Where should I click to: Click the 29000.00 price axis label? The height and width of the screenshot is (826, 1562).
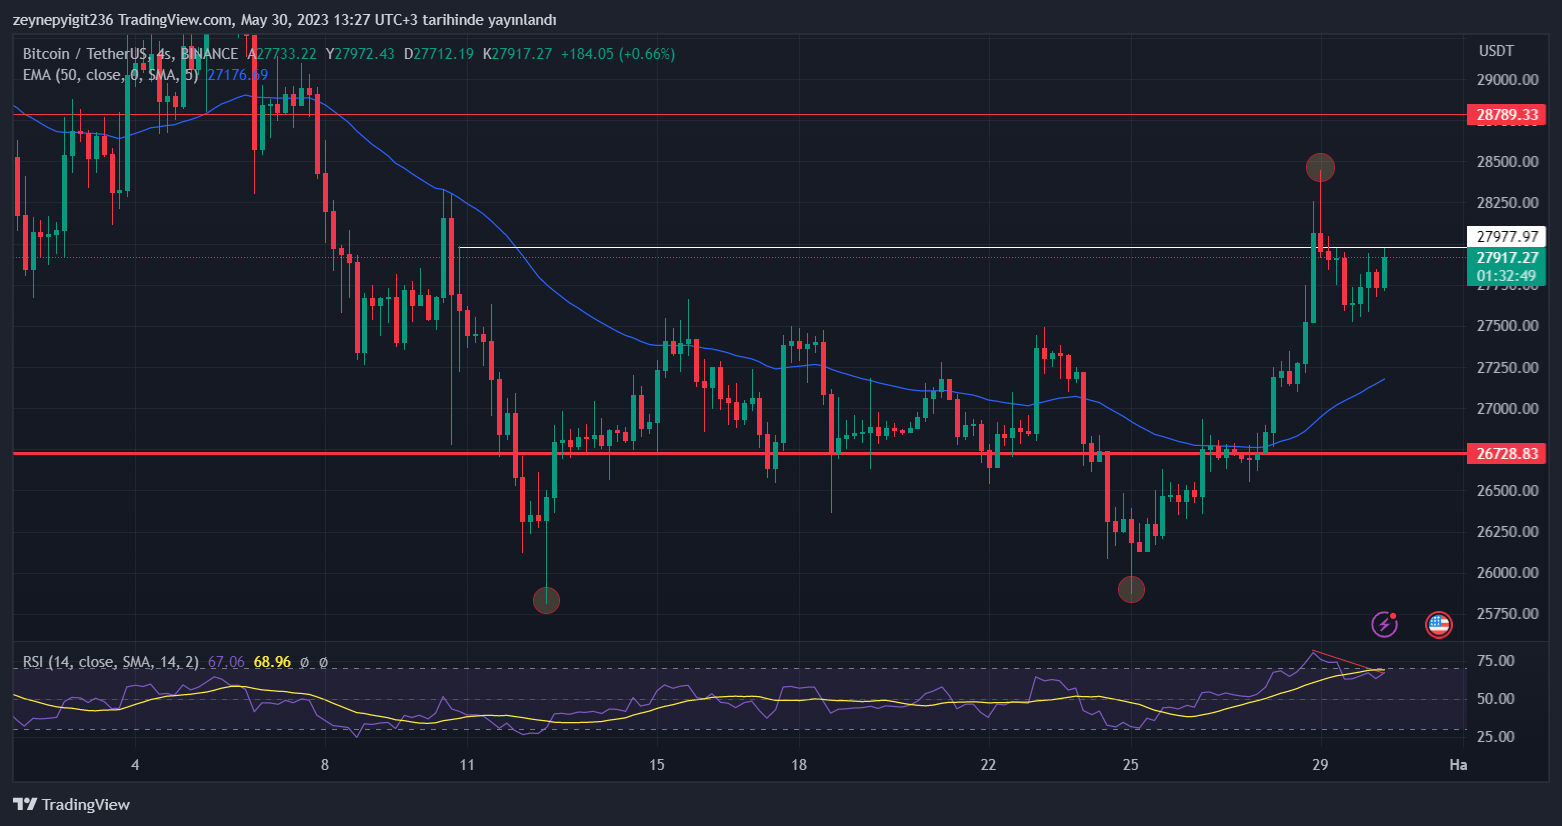point(1507,80)
